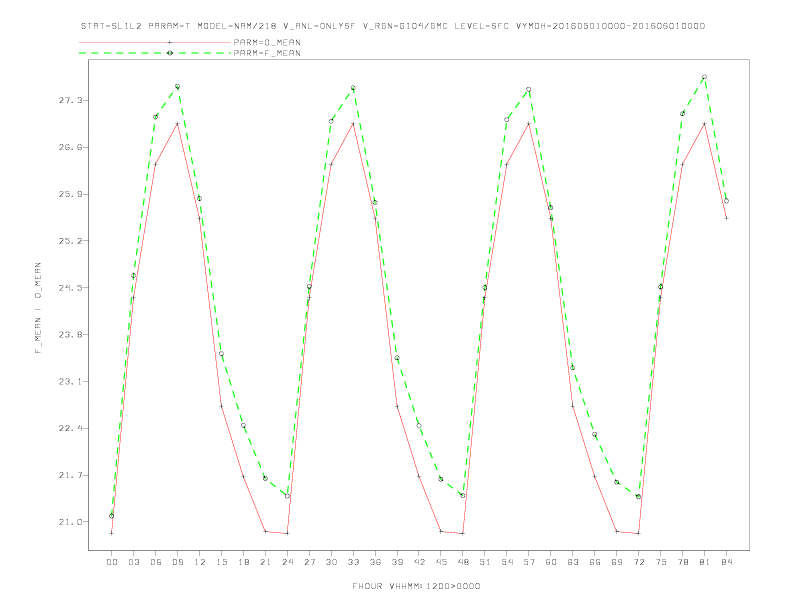Click x-axis tick label 75
This screenshot has height=612, width=792.
[661, 562]
